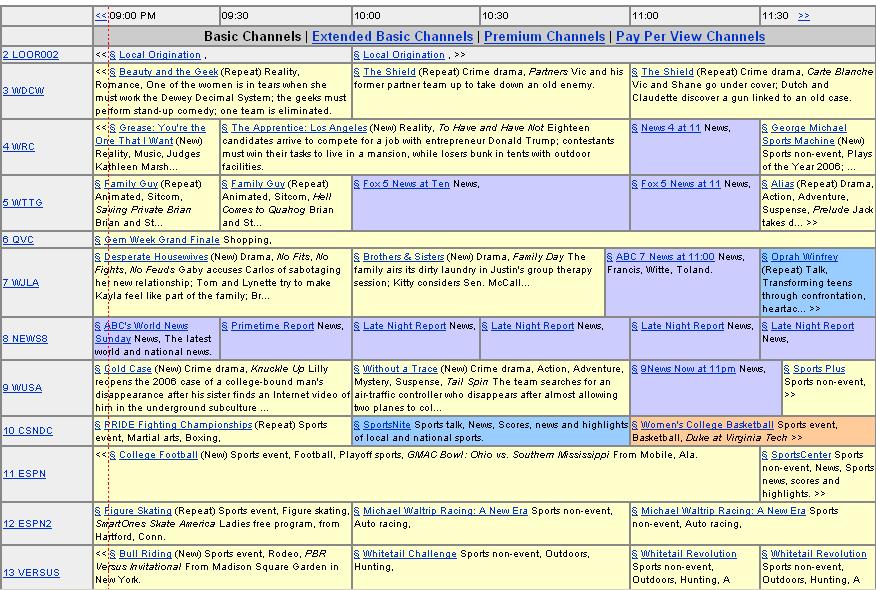Open the Without a Trace link

(400, 369)
